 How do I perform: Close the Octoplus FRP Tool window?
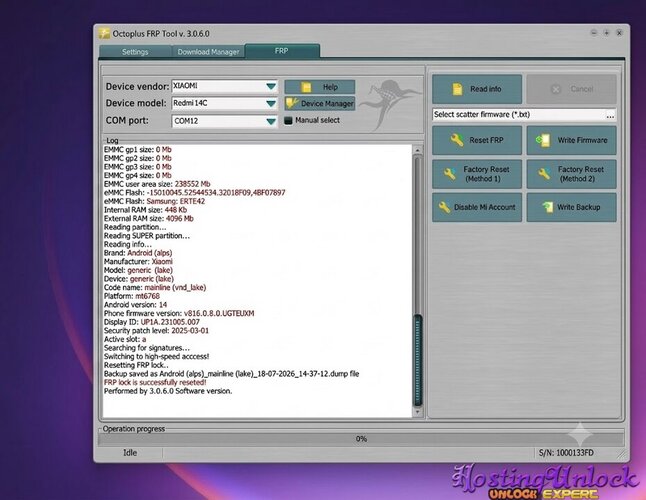619,33
